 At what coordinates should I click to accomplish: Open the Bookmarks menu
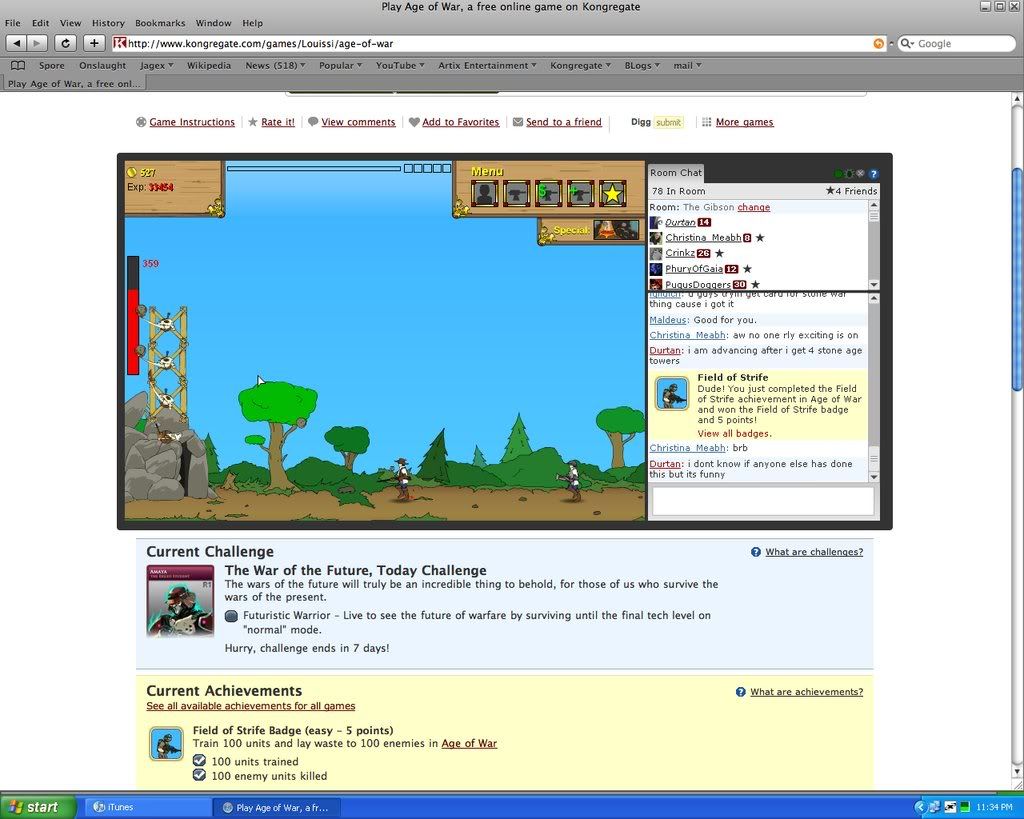[160, 23]
